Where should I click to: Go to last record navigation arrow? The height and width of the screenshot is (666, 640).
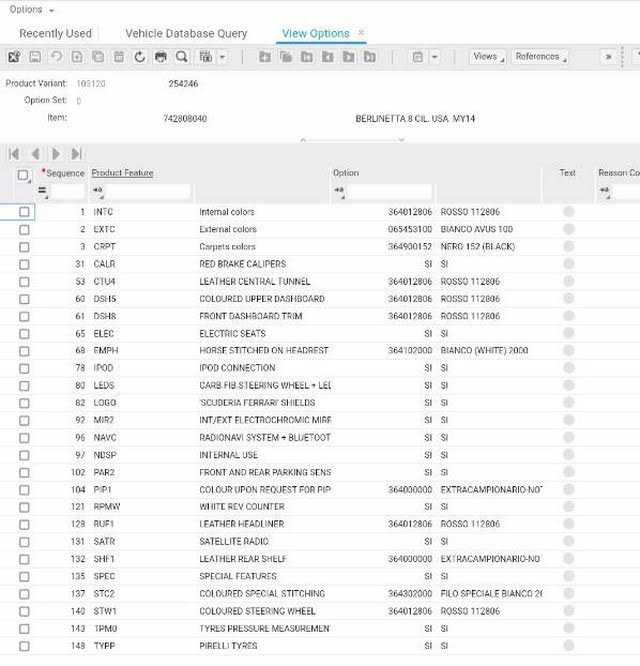point(77,154)
